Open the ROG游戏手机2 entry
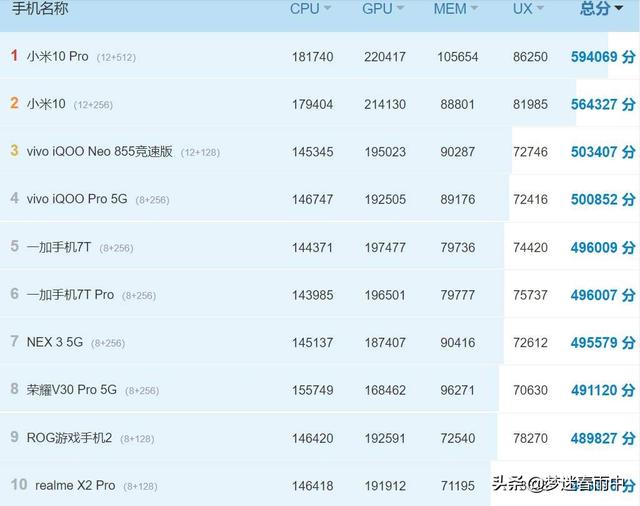 click(69, 438)
